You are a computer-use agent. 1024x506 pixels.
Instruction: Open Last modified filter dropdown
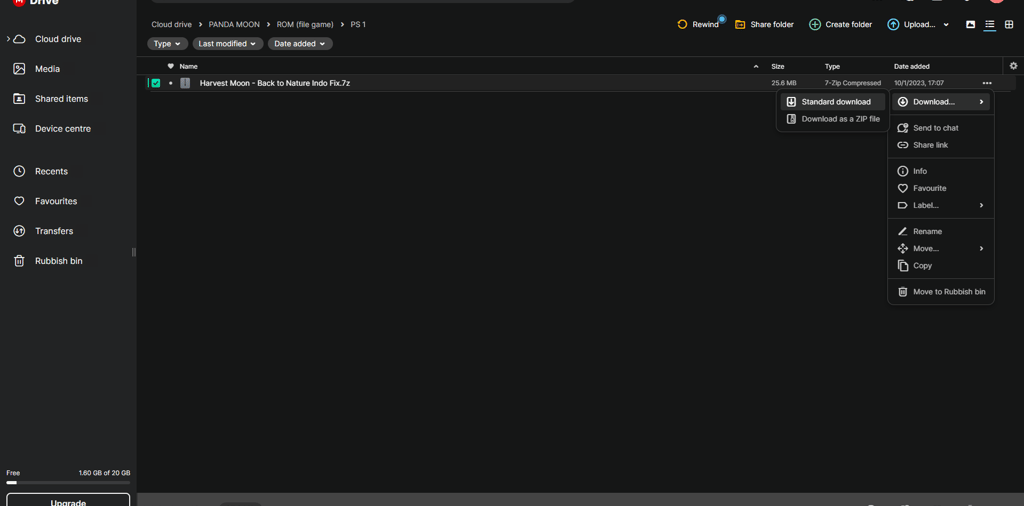pos(227,44)
